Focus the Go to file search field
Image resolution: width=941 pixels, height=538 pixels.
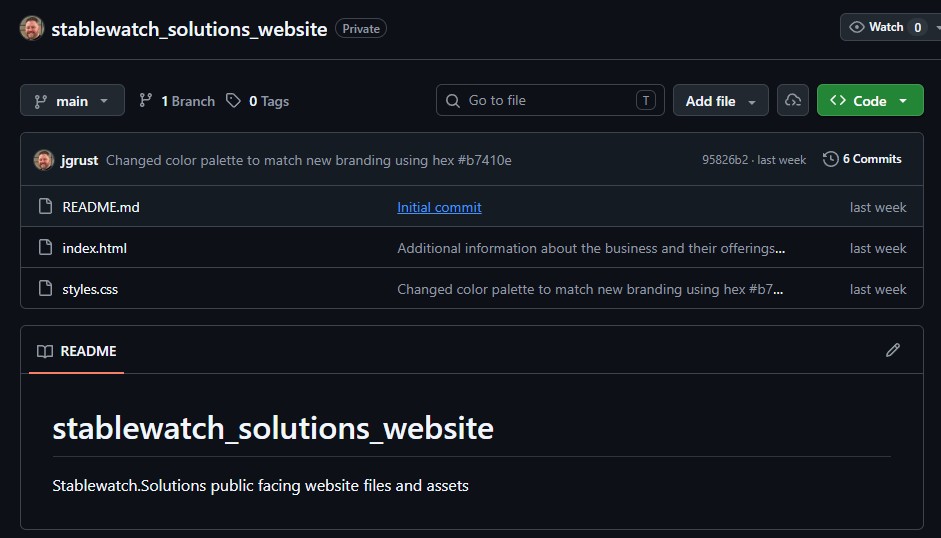click(550, 100)
